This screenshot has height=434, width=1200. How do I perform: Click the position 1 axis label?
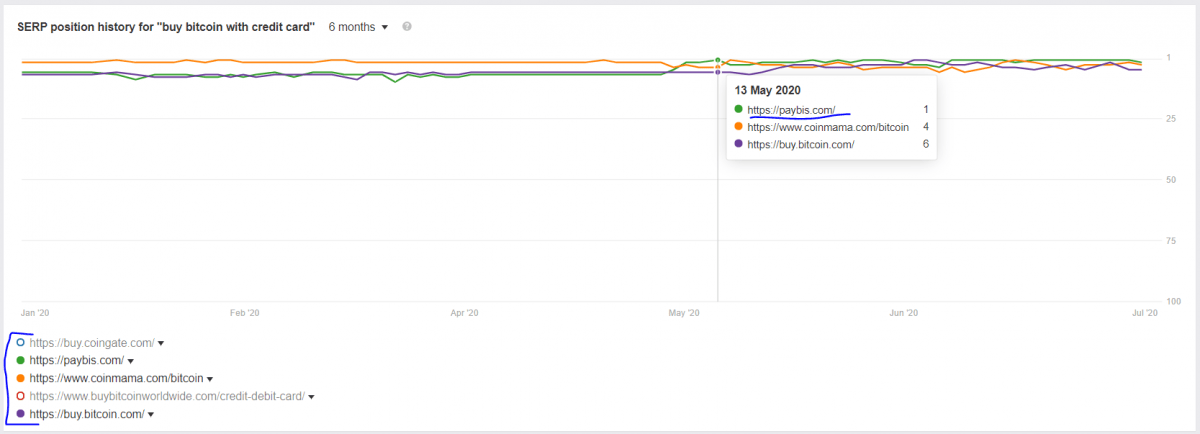point(1168,58)
